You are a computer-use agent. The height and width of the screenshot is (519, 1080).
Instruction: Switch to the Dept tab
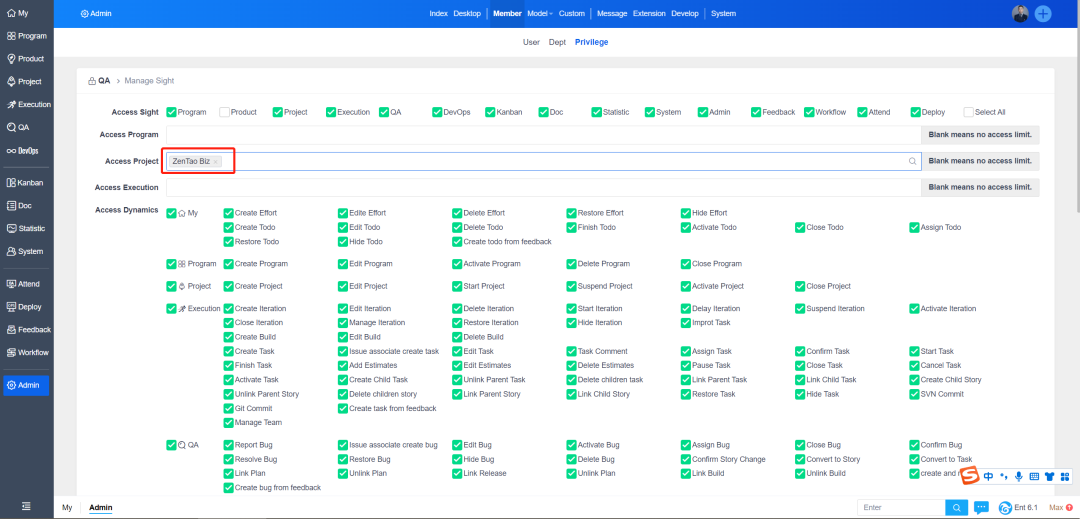557,42
